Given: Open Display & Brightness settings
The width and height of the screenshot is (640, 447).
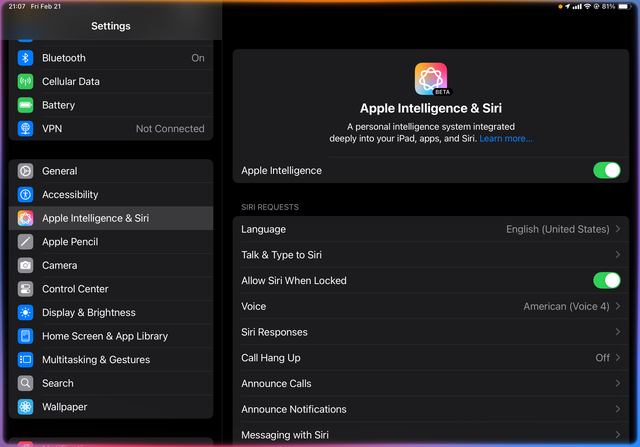Looking at the screenshot, I should [x=111, y=313].
